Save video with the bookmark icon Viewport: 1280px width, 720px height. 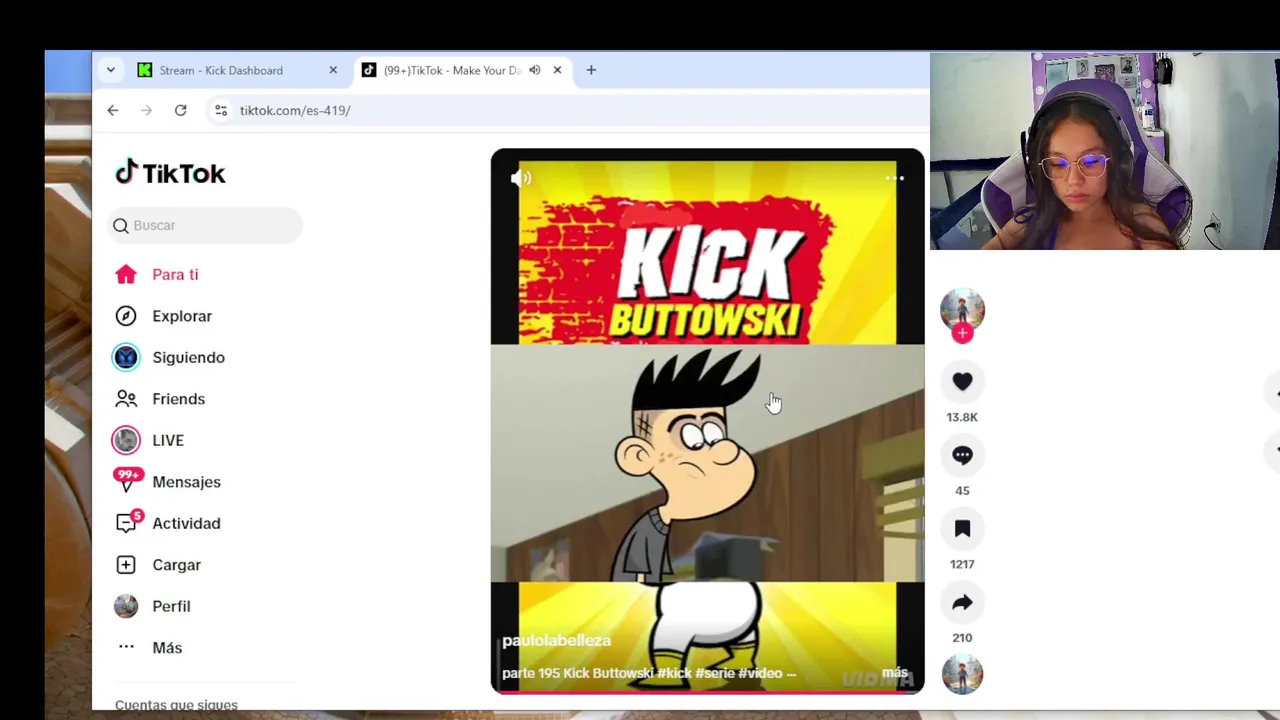962,529
